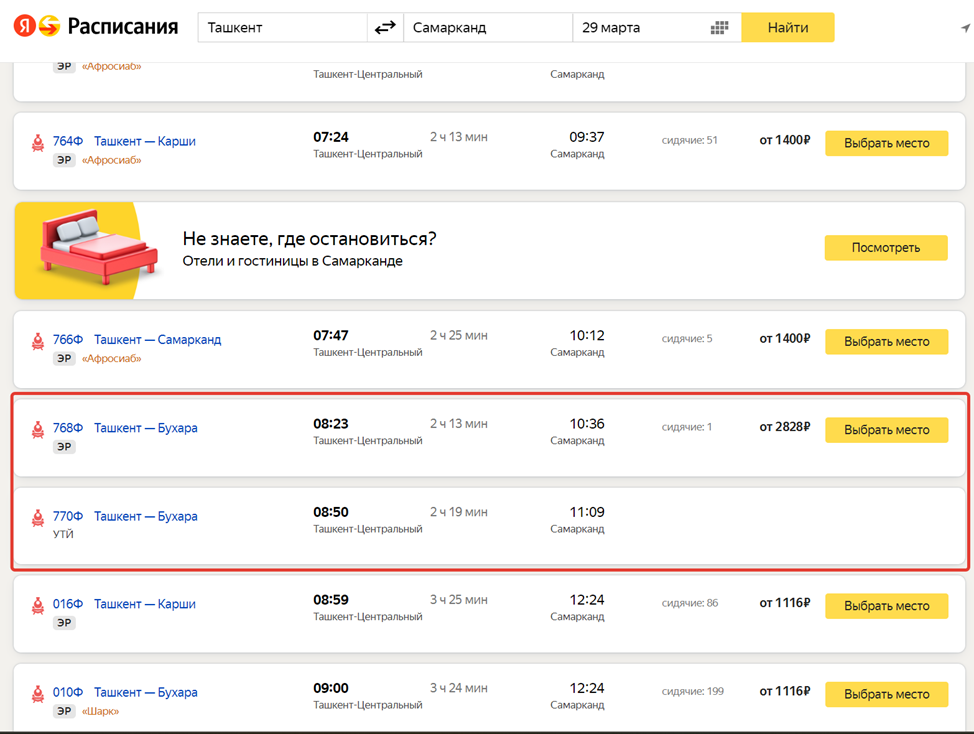Click the train icon for 764Ф

coord(38,142)
